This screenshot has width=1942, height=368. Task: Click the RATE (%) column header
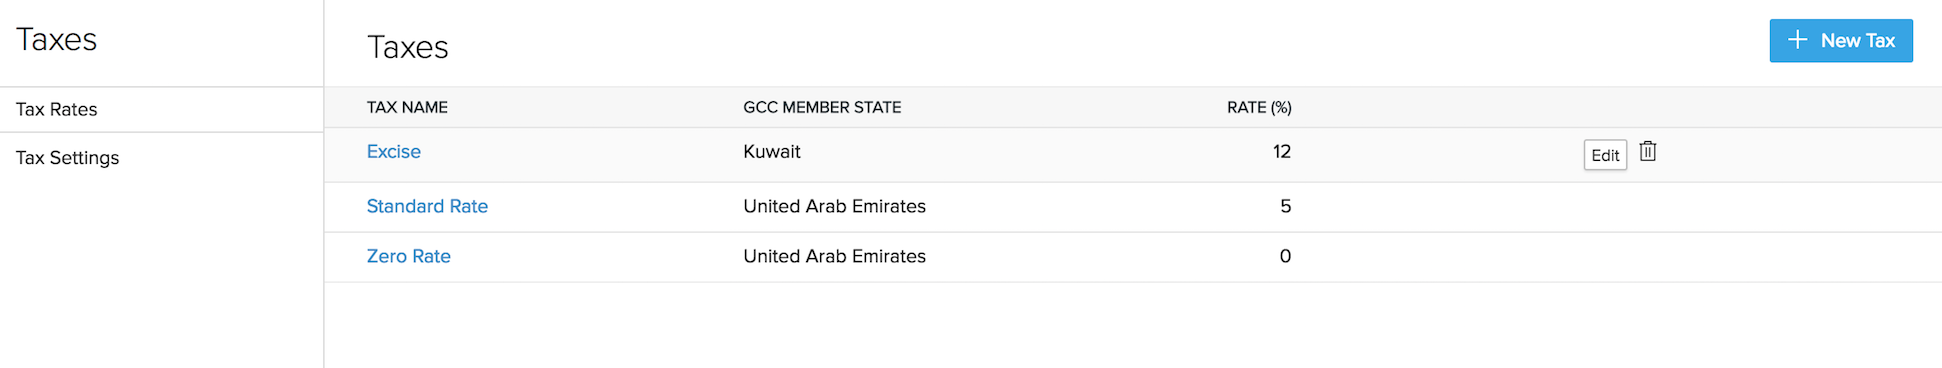[x=1259, y=107]
